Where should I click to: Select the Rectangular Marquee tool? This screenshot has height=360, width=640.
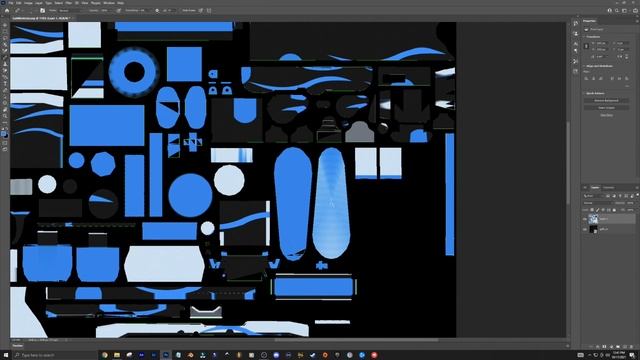(x=5, y=32)
